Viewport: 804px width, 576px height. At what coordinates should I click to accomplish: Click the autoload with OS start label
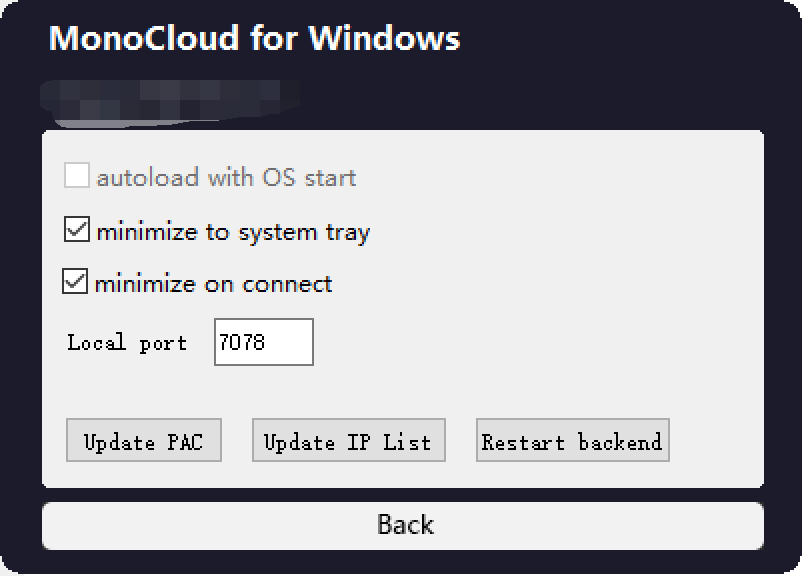pyautogui.click(x=226, y=177)
